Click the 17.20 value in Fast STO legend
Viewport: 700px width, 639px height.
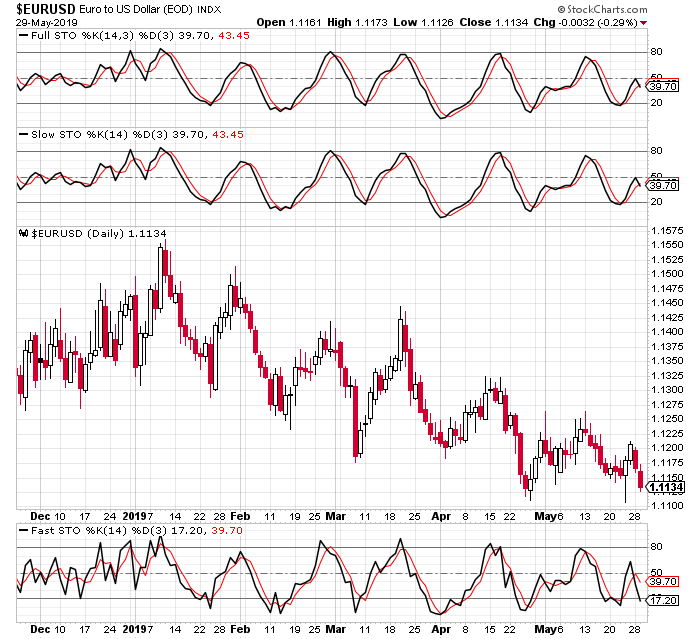click(189, 530)
